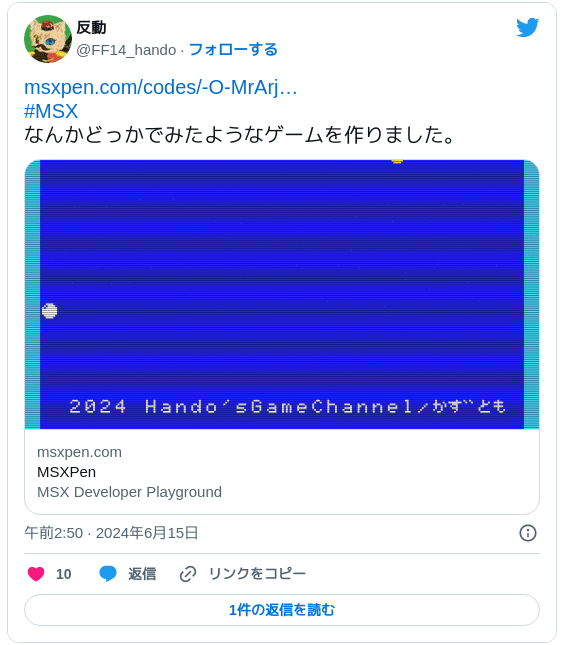Click the white ball in game preview
The width and height of the screenshot is (564, 645).
[x=49, y=311]
